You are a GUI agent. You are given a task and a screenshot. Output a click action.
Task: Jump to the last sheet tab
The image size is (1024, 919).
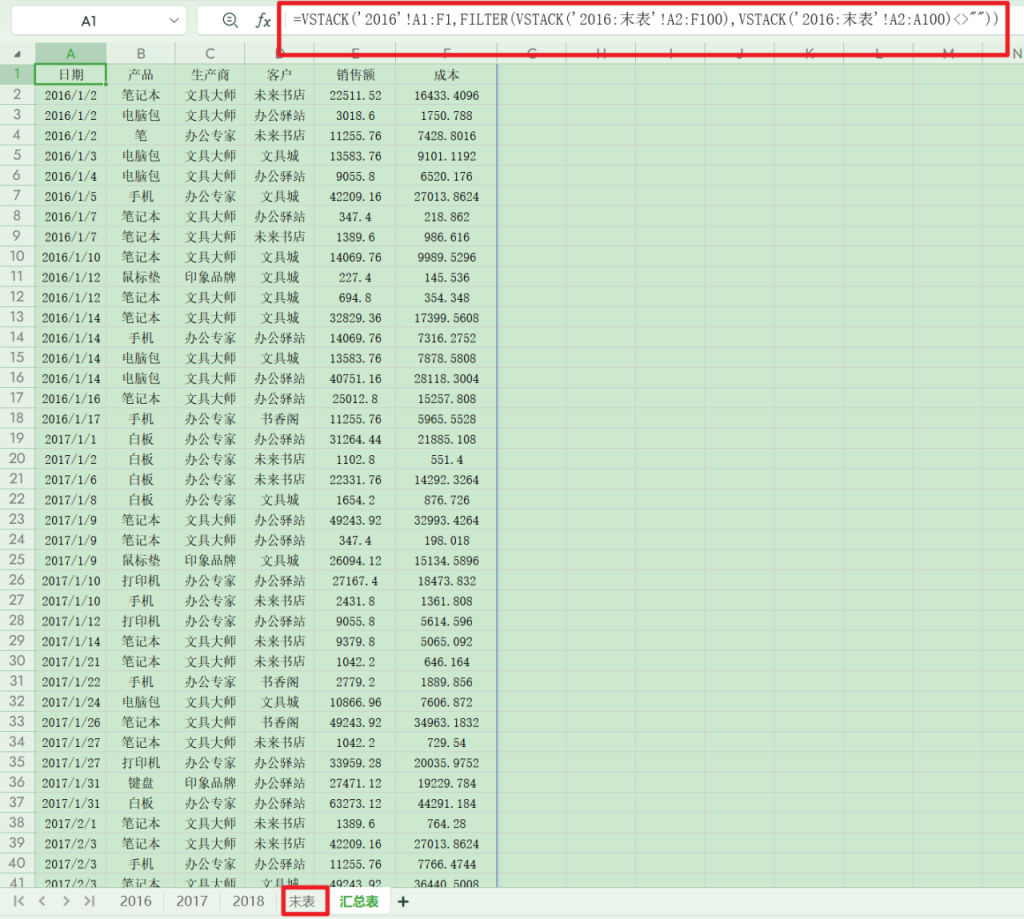click(90, 901)
